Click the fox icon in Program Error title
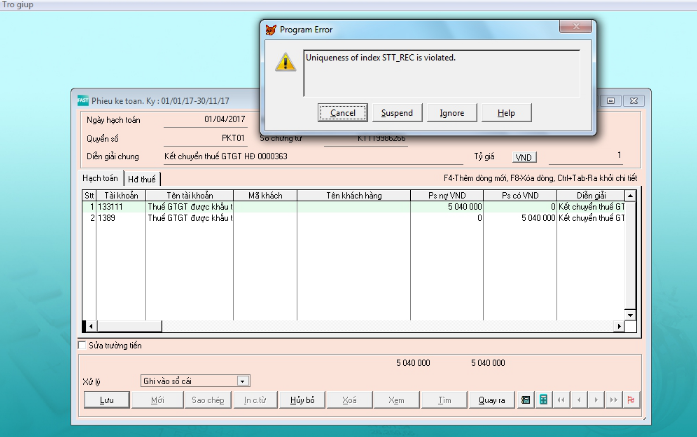This screenshot has width=697, height=437. (268, 29)
